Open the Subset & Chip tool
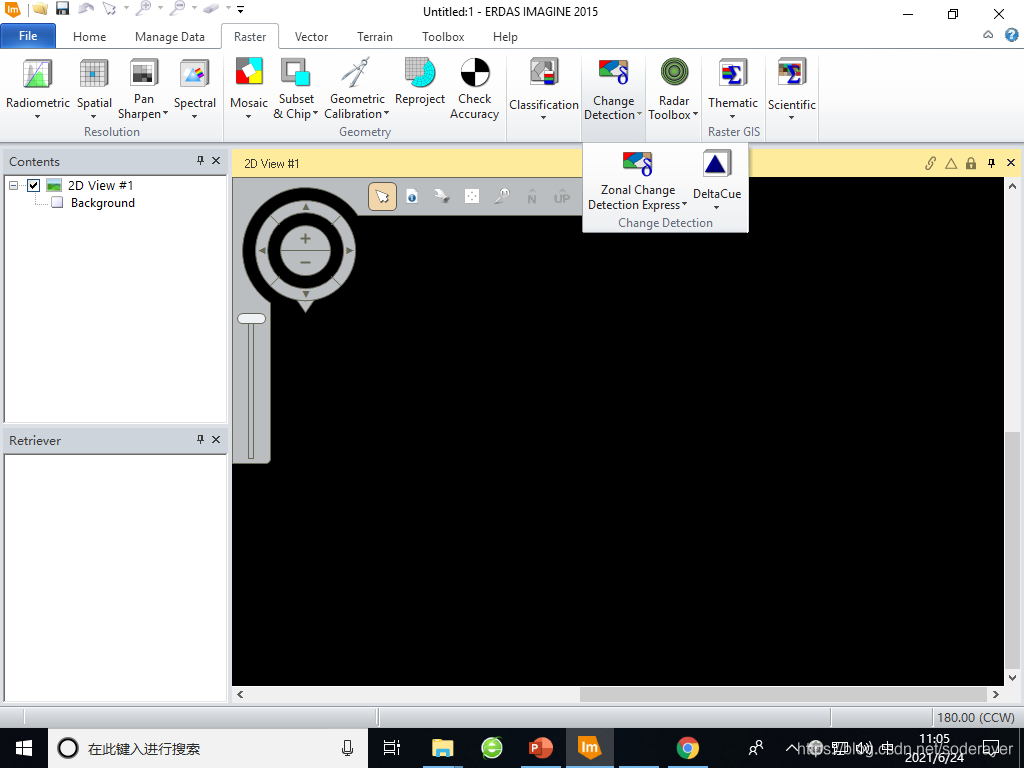Image resolution: width=1024 pixels, height=768 pixels. (x=296, y=88)
